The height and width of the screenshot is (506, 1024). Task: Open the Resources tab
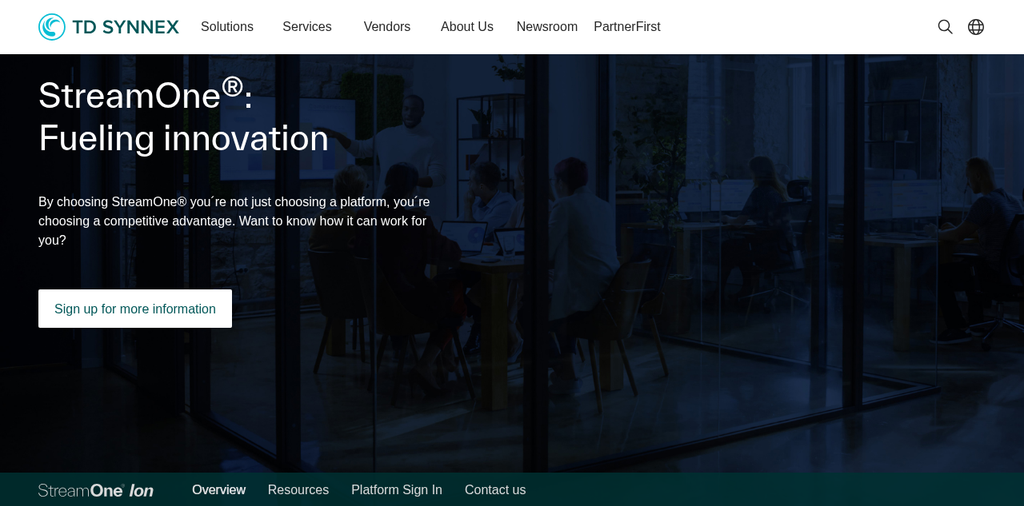pos(298,490)
